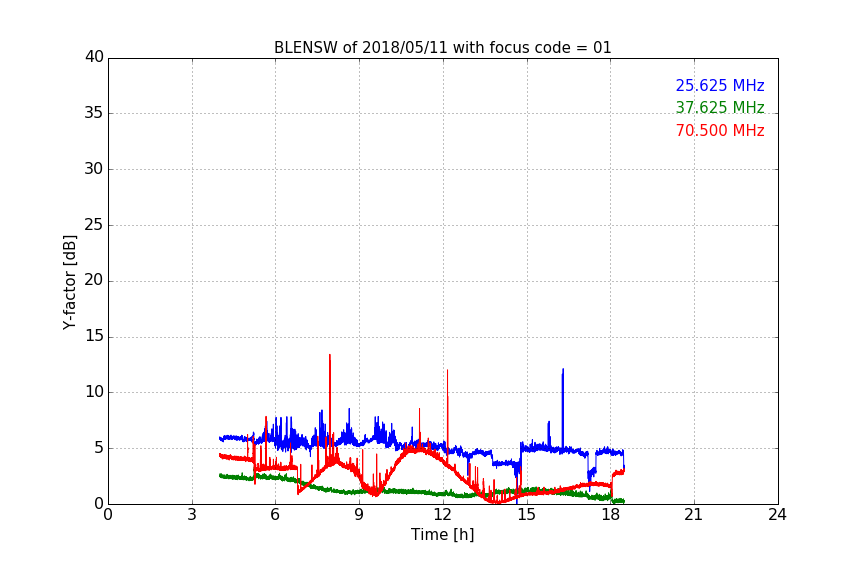Click the y-axis tick label '35'
Screen dimensions: 864x576
(94, 113)
